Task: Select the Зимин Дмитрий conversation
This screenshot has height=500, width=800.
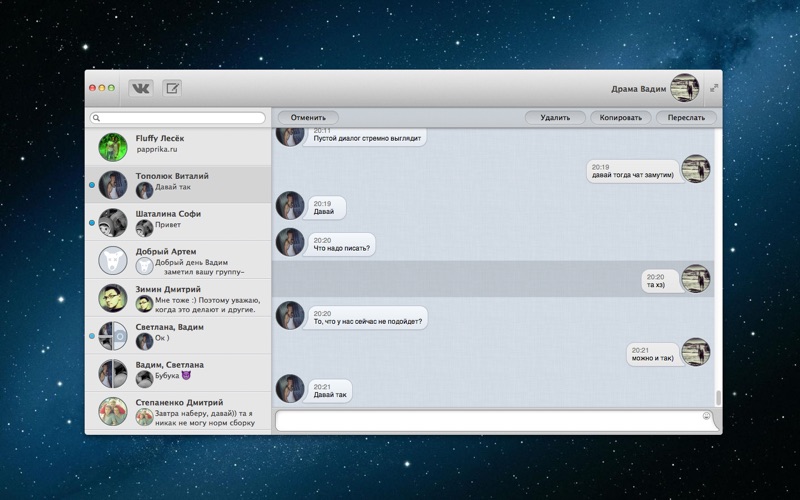Action: pyautogui.click(x=178, y=297)
